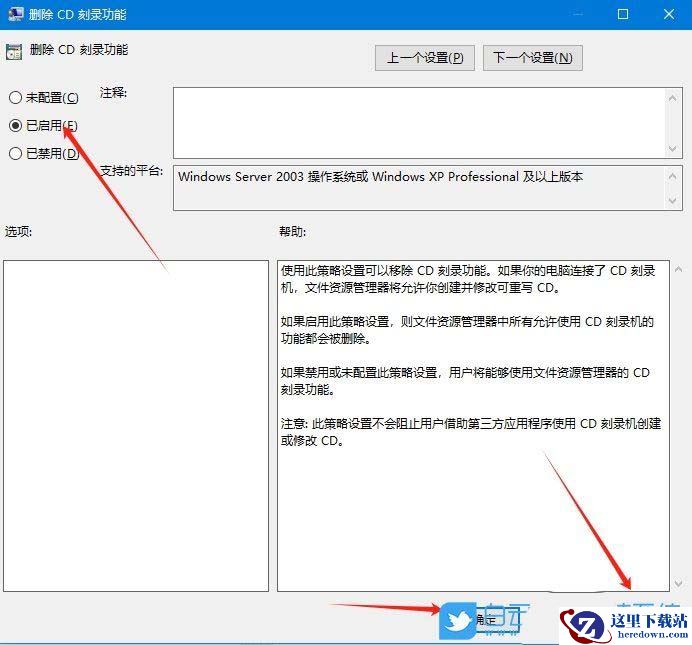692x645 pixels.
Task: Maximize the 删除 CD 刻录功能 window
Action: pyautogui.click(x=623, y=15)
